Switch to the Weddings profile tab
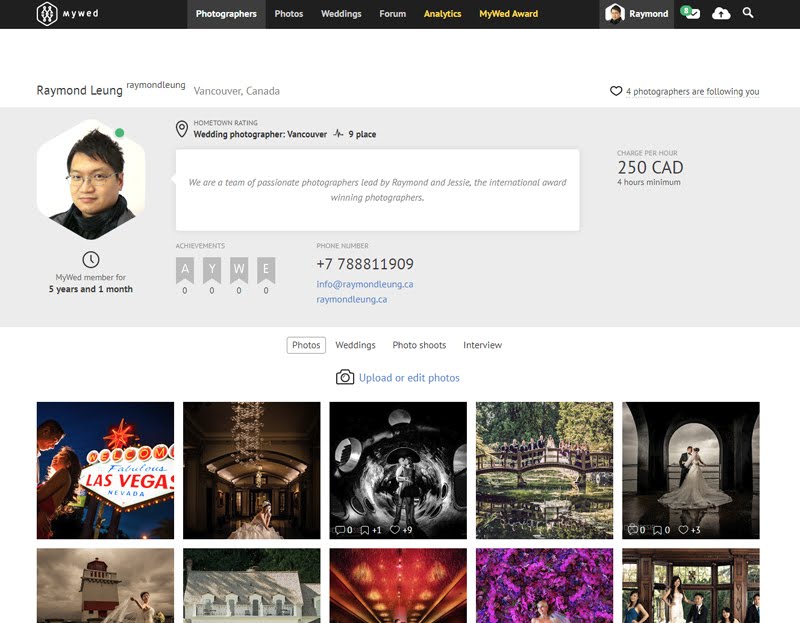This screenshot has height=623, width=800. click(x=355, y=345)
